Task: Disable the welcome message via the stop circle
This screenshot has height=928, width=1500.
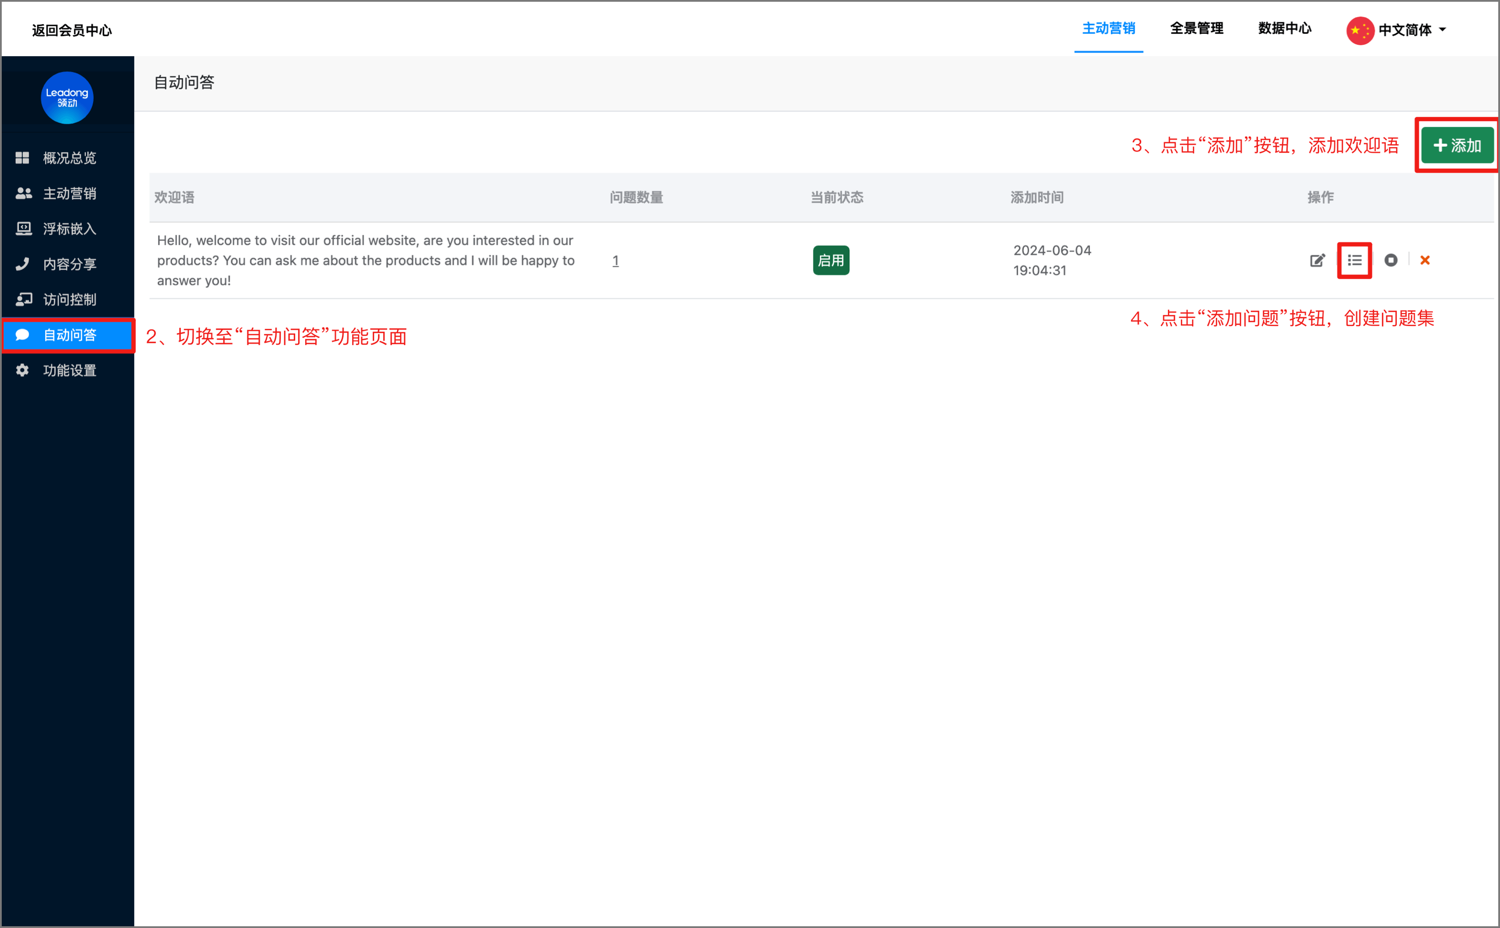Action: click(1391, 260)
